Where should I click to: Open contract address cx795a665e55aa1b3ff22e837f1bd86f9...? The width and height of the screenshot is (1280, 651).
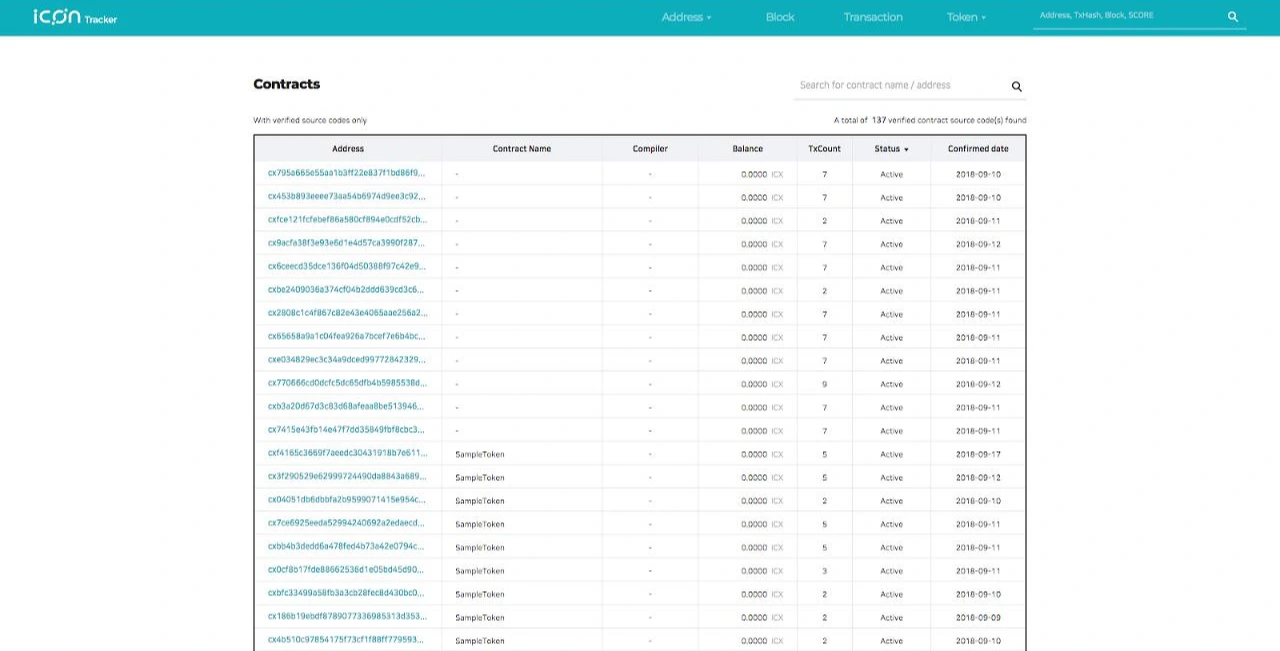pyautogui.click(x=346, y=173)
